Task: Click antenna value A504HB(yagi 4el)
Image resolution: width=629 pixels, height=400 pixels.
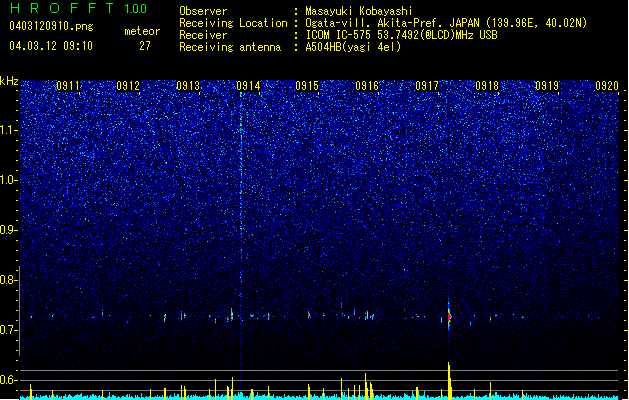Action: tap(353, 47)
